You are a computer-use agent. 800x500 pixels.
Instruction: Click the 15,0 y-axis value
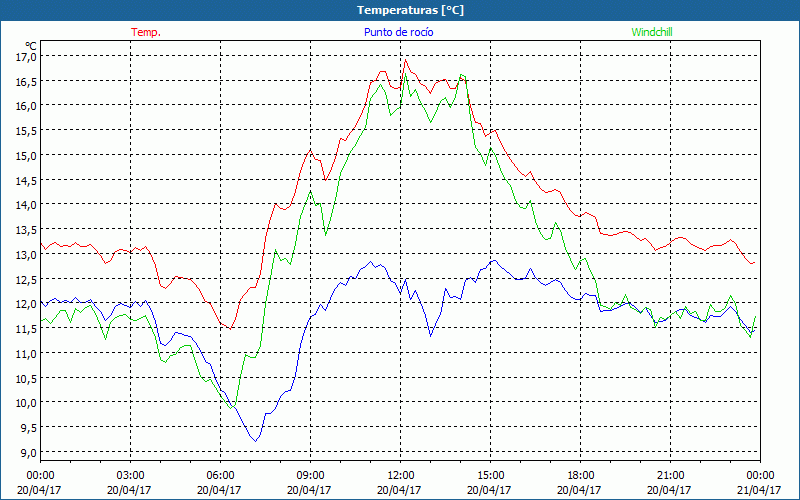27,155
